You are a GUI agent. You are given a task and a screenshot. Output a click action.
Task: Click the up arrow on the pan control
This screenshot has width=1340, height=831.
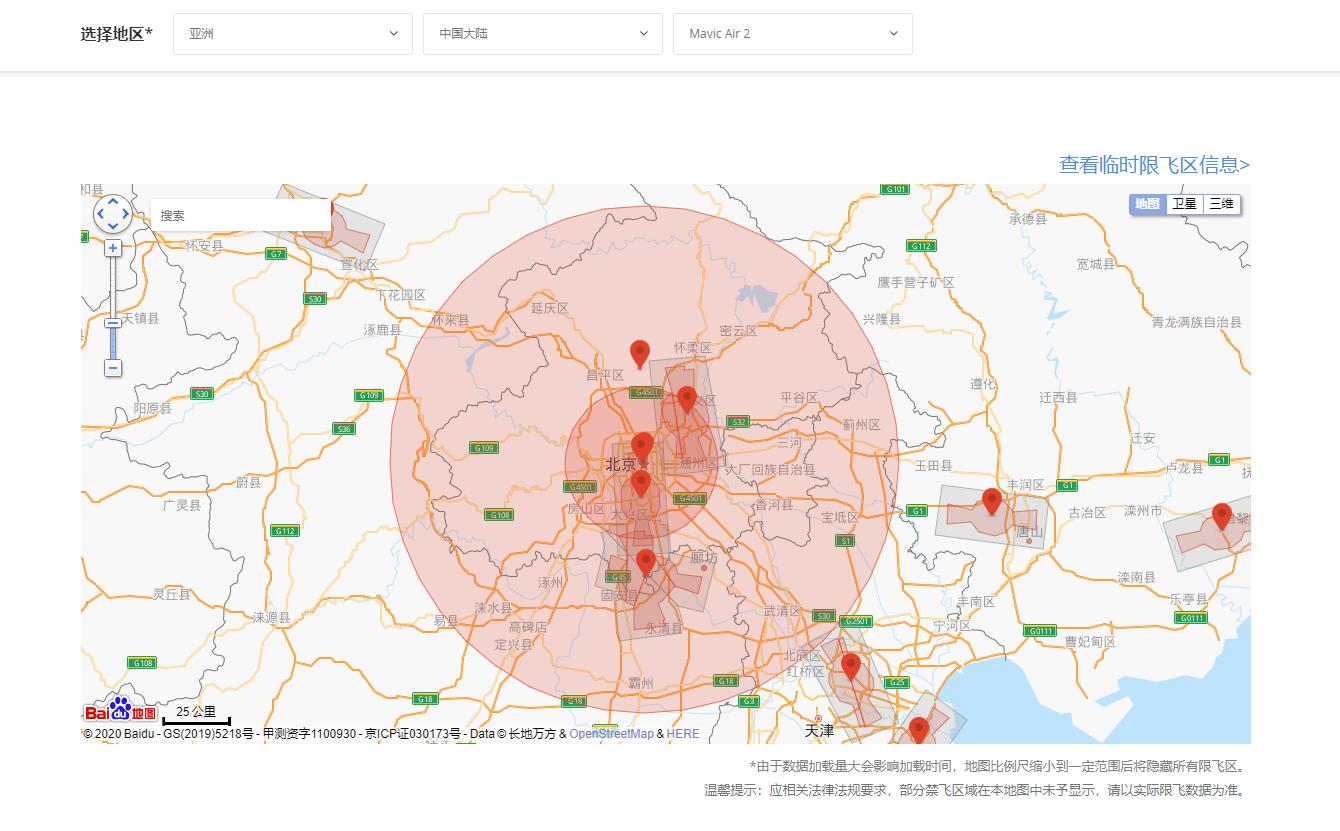pyautogui.click(x=112, y=200)
